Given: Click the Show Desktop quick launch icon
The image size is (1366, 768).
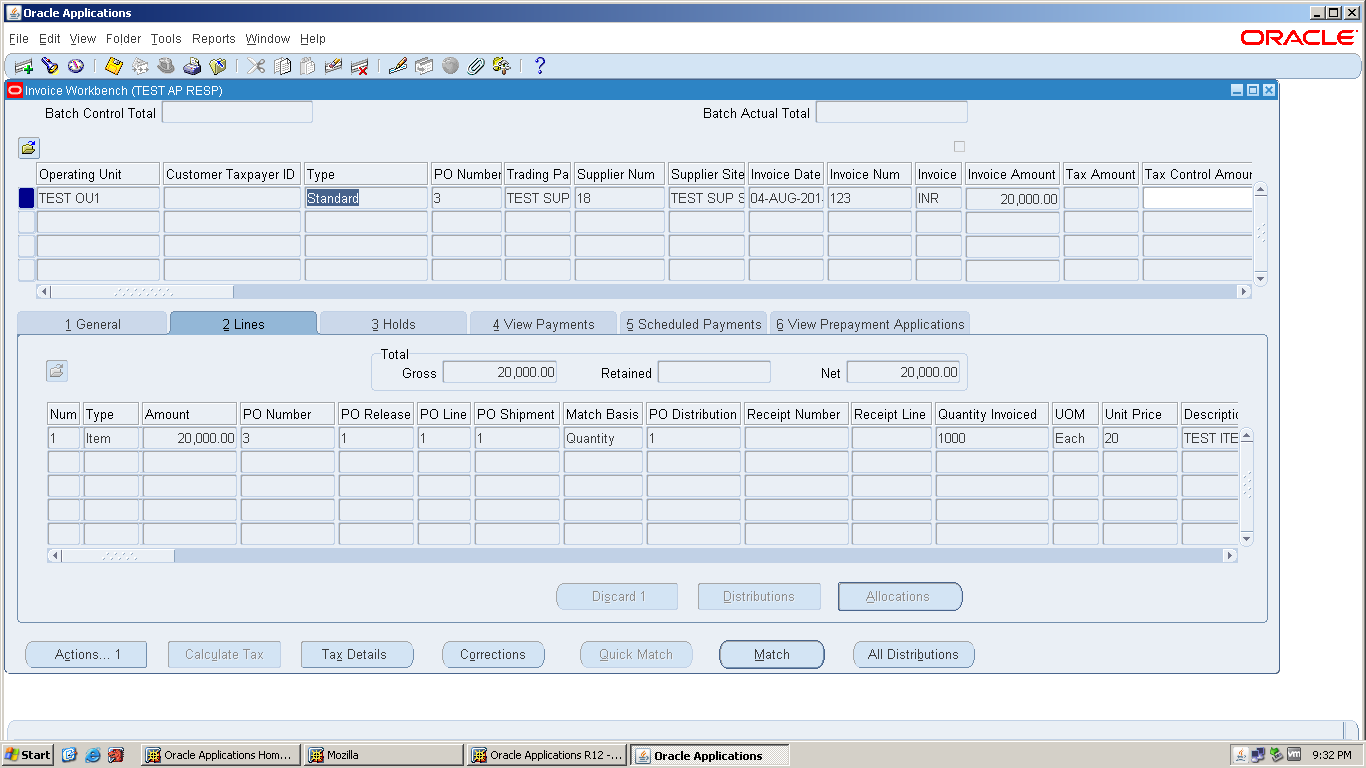Looking at the screenshot, I should pos(70,755).
